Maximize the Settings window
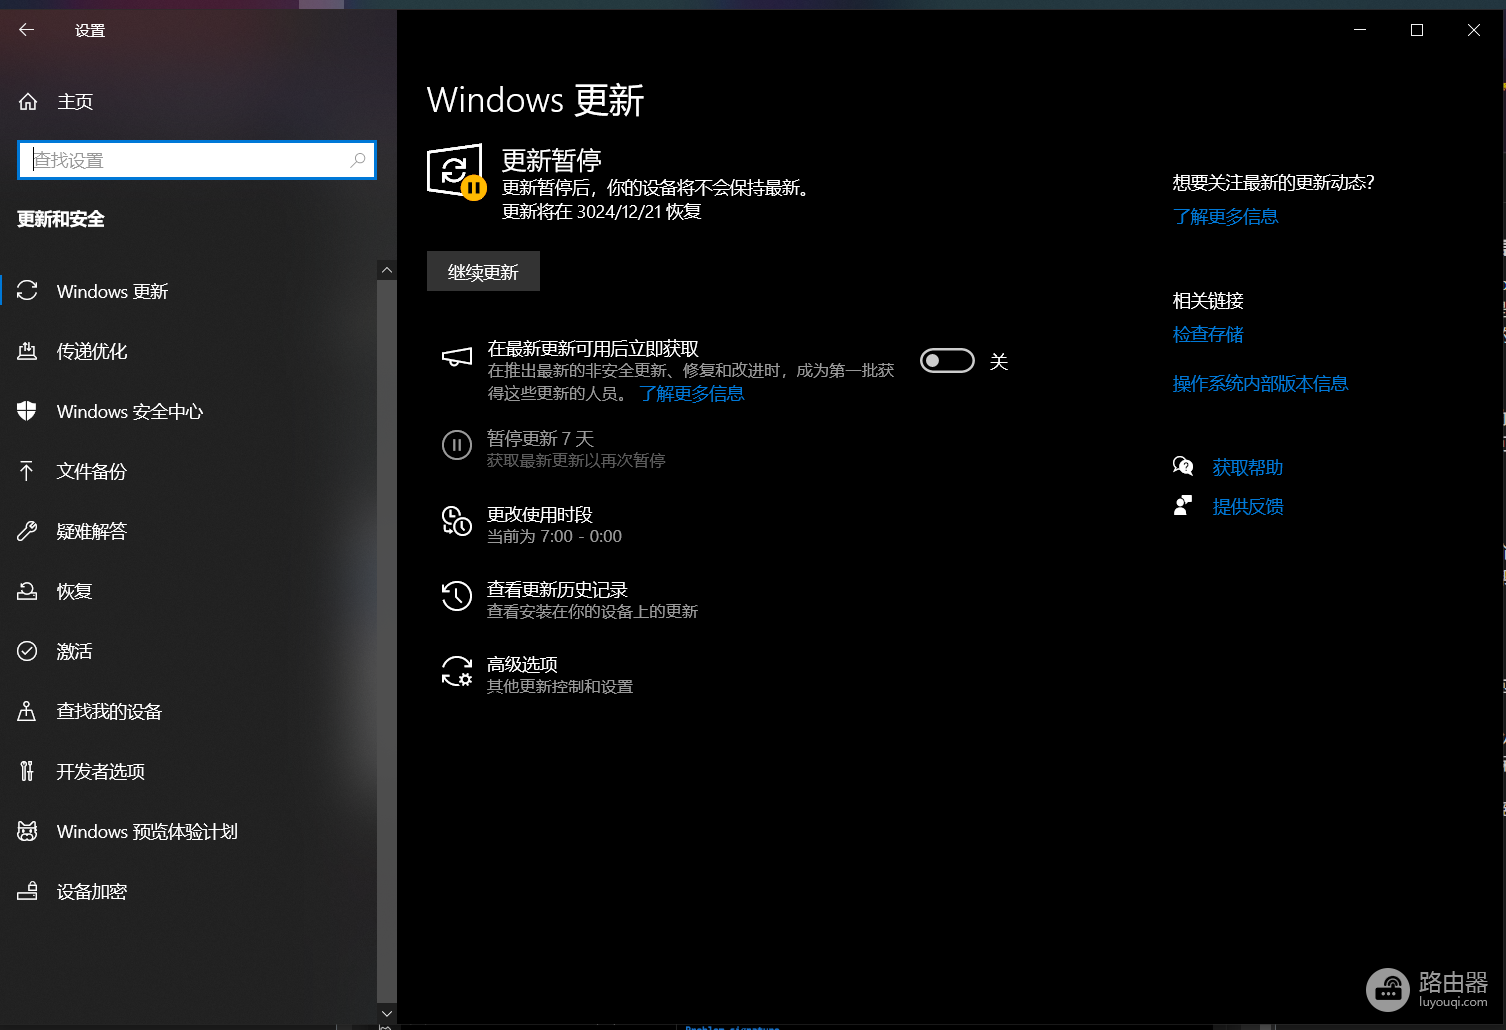This screenshot has height=1030, width=1506. point(1417,30)
